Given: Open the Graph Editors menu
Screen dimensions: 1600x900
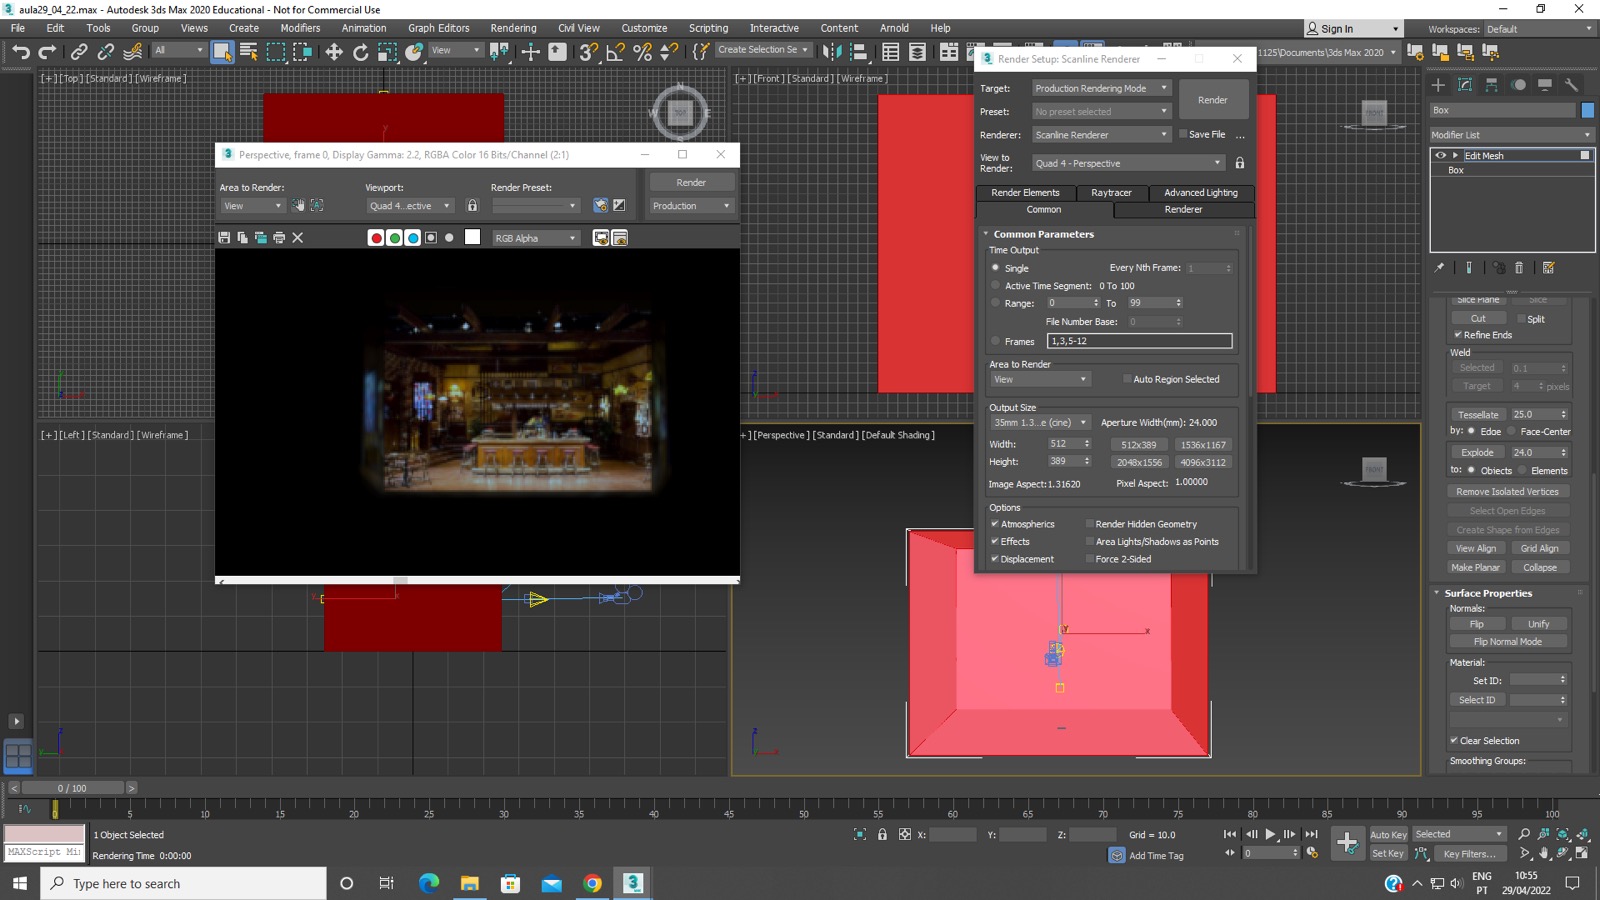Looking at the screenshot, I should (438, 28).
